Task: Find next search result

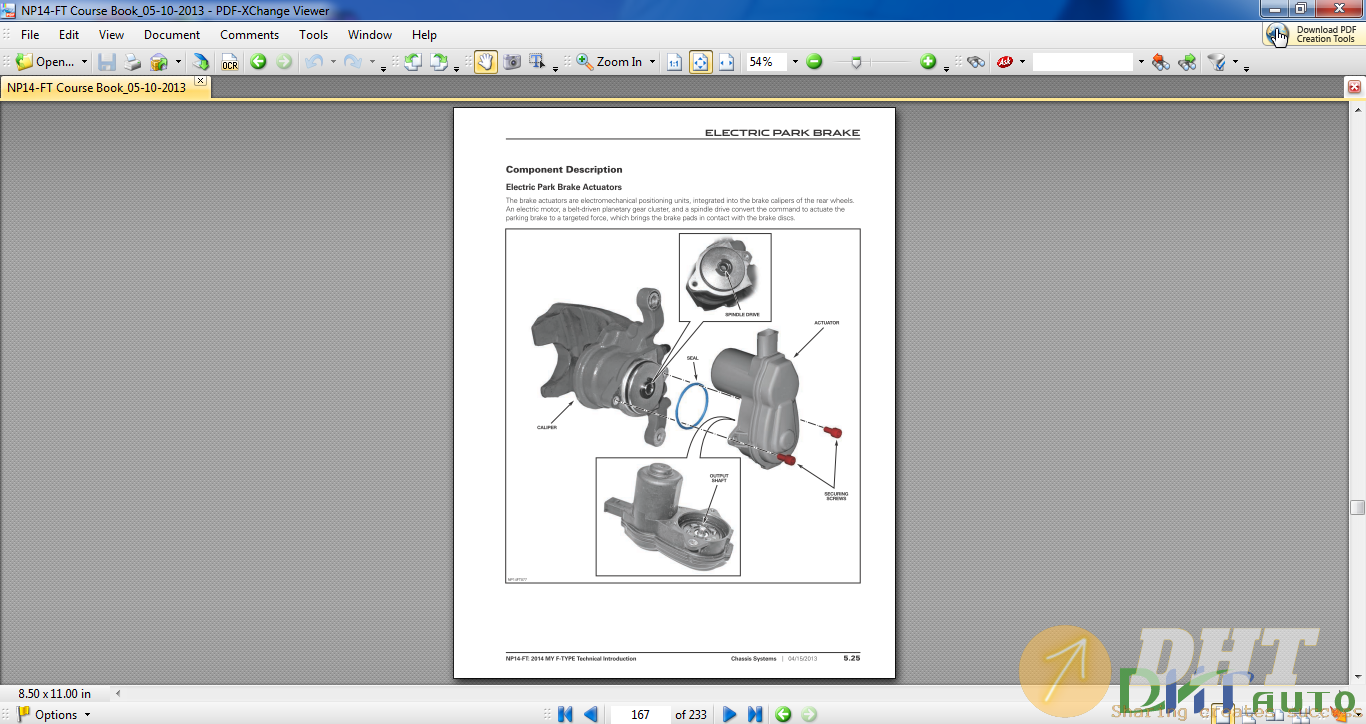Action: point(1187,62)
